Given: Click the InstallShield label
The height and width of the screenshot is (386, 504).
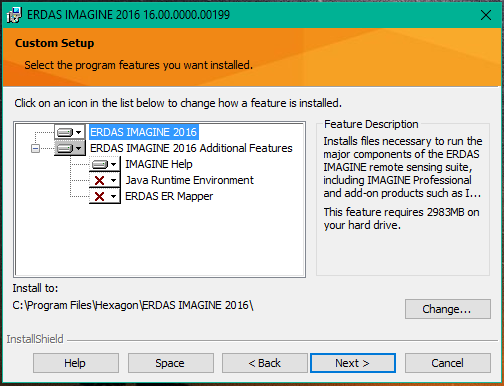Looking at the screenshot, I should click(35, 339).
